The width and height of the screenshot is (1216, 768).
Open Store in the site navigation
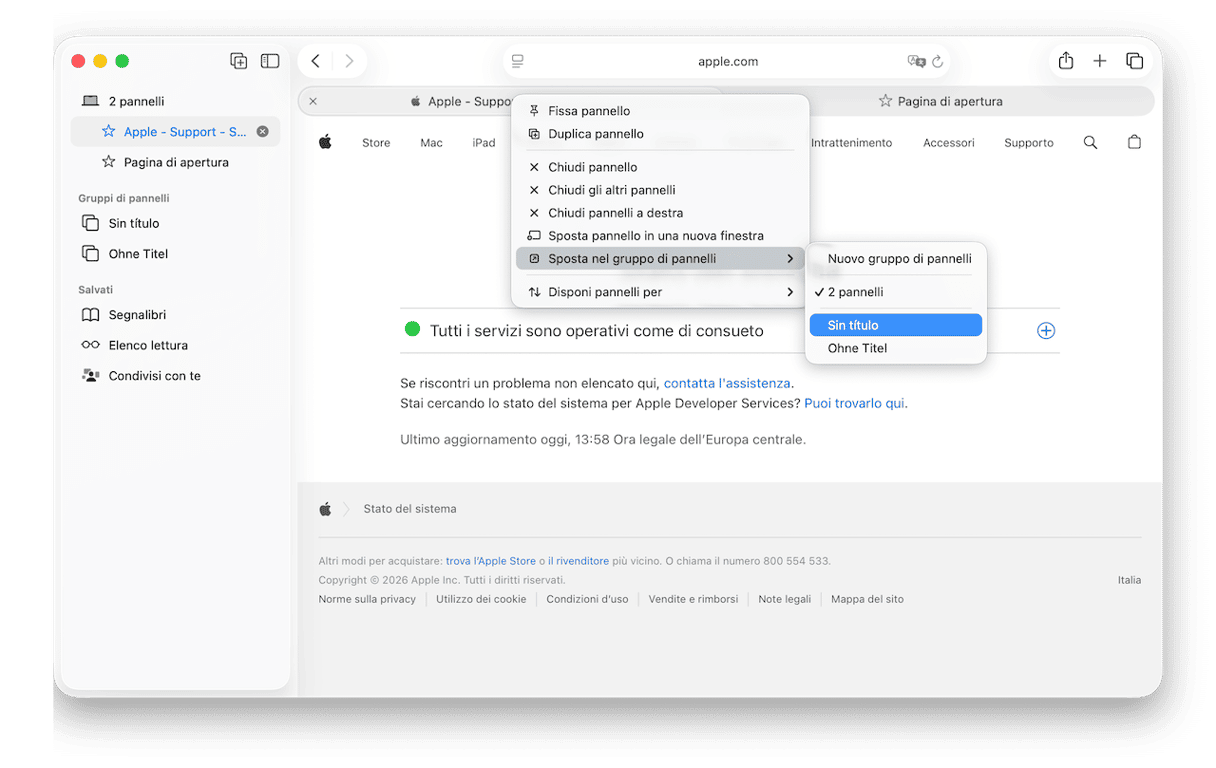(x=376, y=143)
